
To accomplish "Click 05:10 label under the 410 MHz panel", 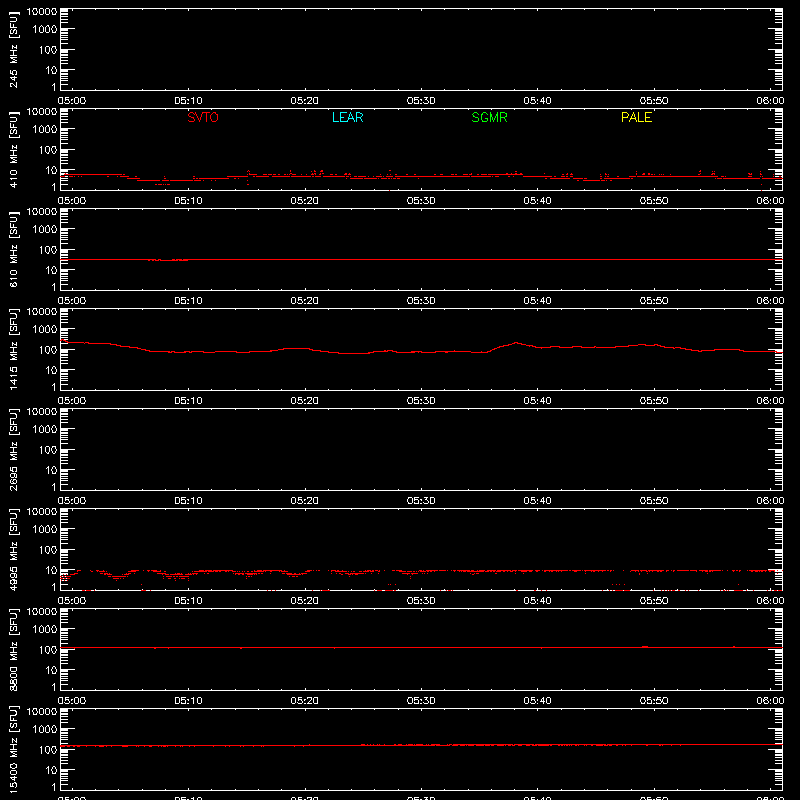I will point(188,201).
